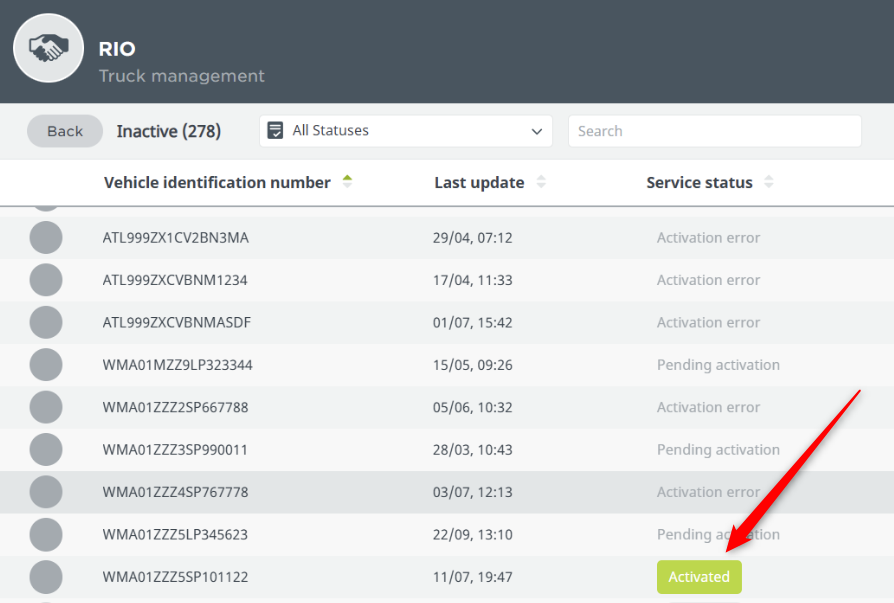
Task: Select circle for WMA01ZZZ3SP990011 row
Action: click(46, 450)
